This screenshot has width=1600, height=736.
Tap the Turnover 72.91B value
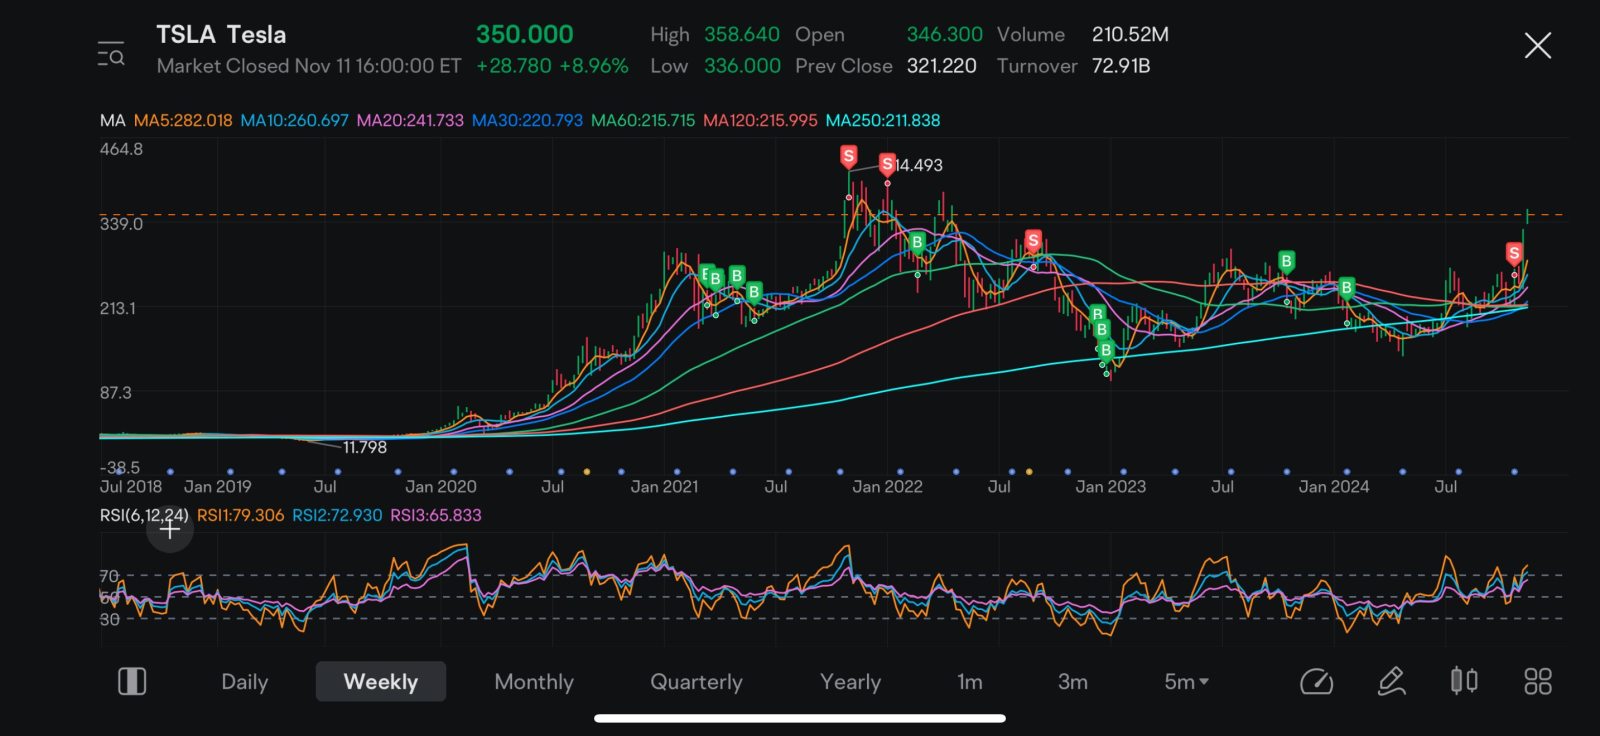click(x=1074, y=66)
